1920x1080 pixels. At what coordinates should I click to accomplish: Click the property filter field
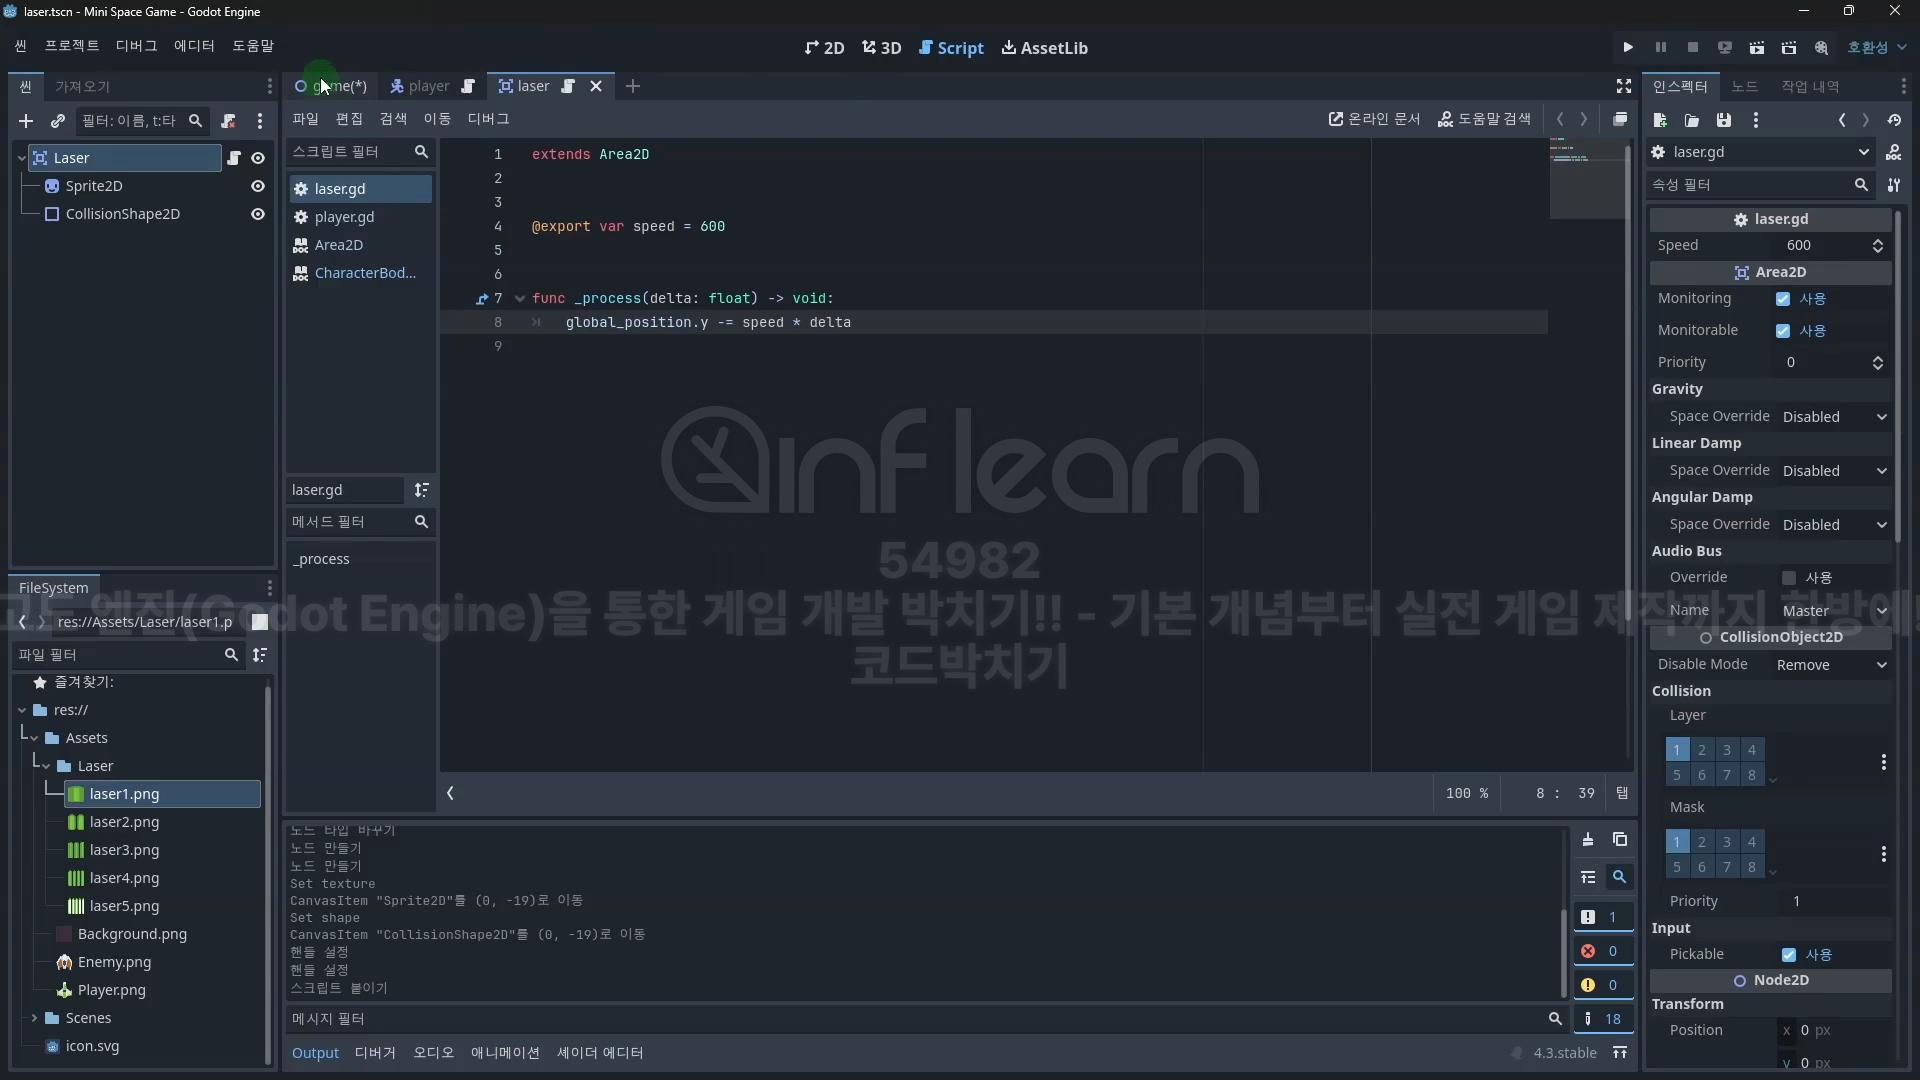(x=1761, y=185)
